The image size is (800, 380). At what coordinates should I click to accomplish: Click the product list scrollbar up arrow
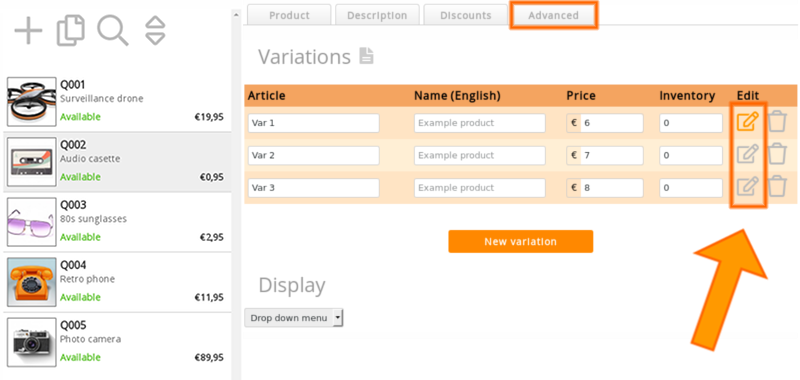pos(236,15)
